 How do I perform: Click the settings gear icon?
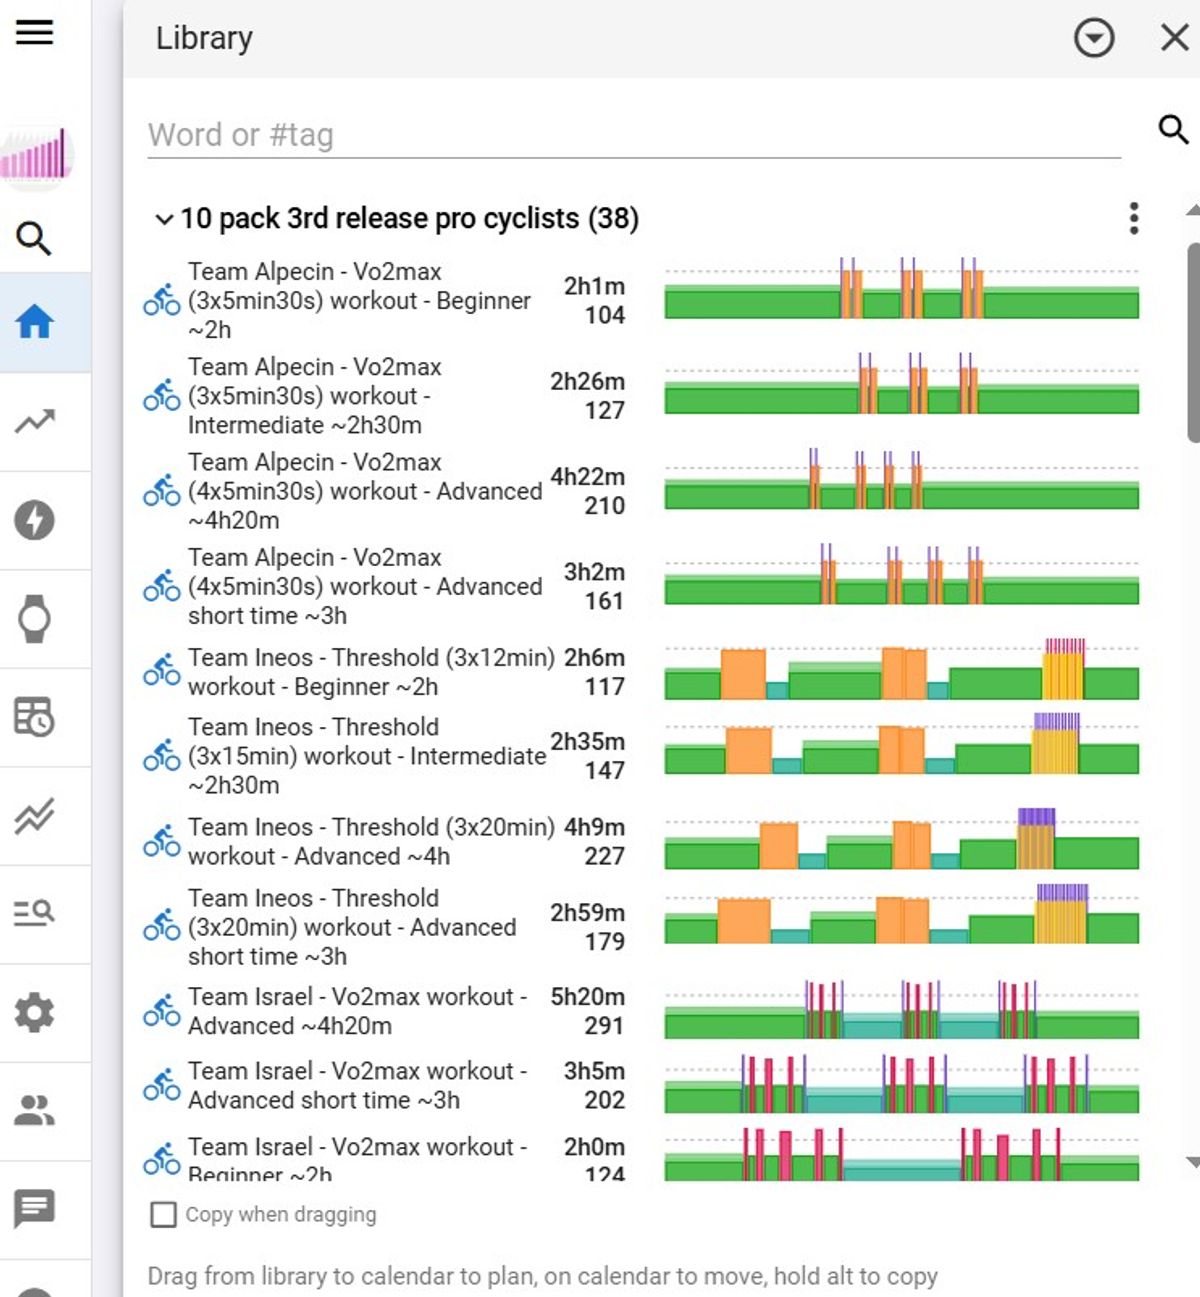[34, 1012]
